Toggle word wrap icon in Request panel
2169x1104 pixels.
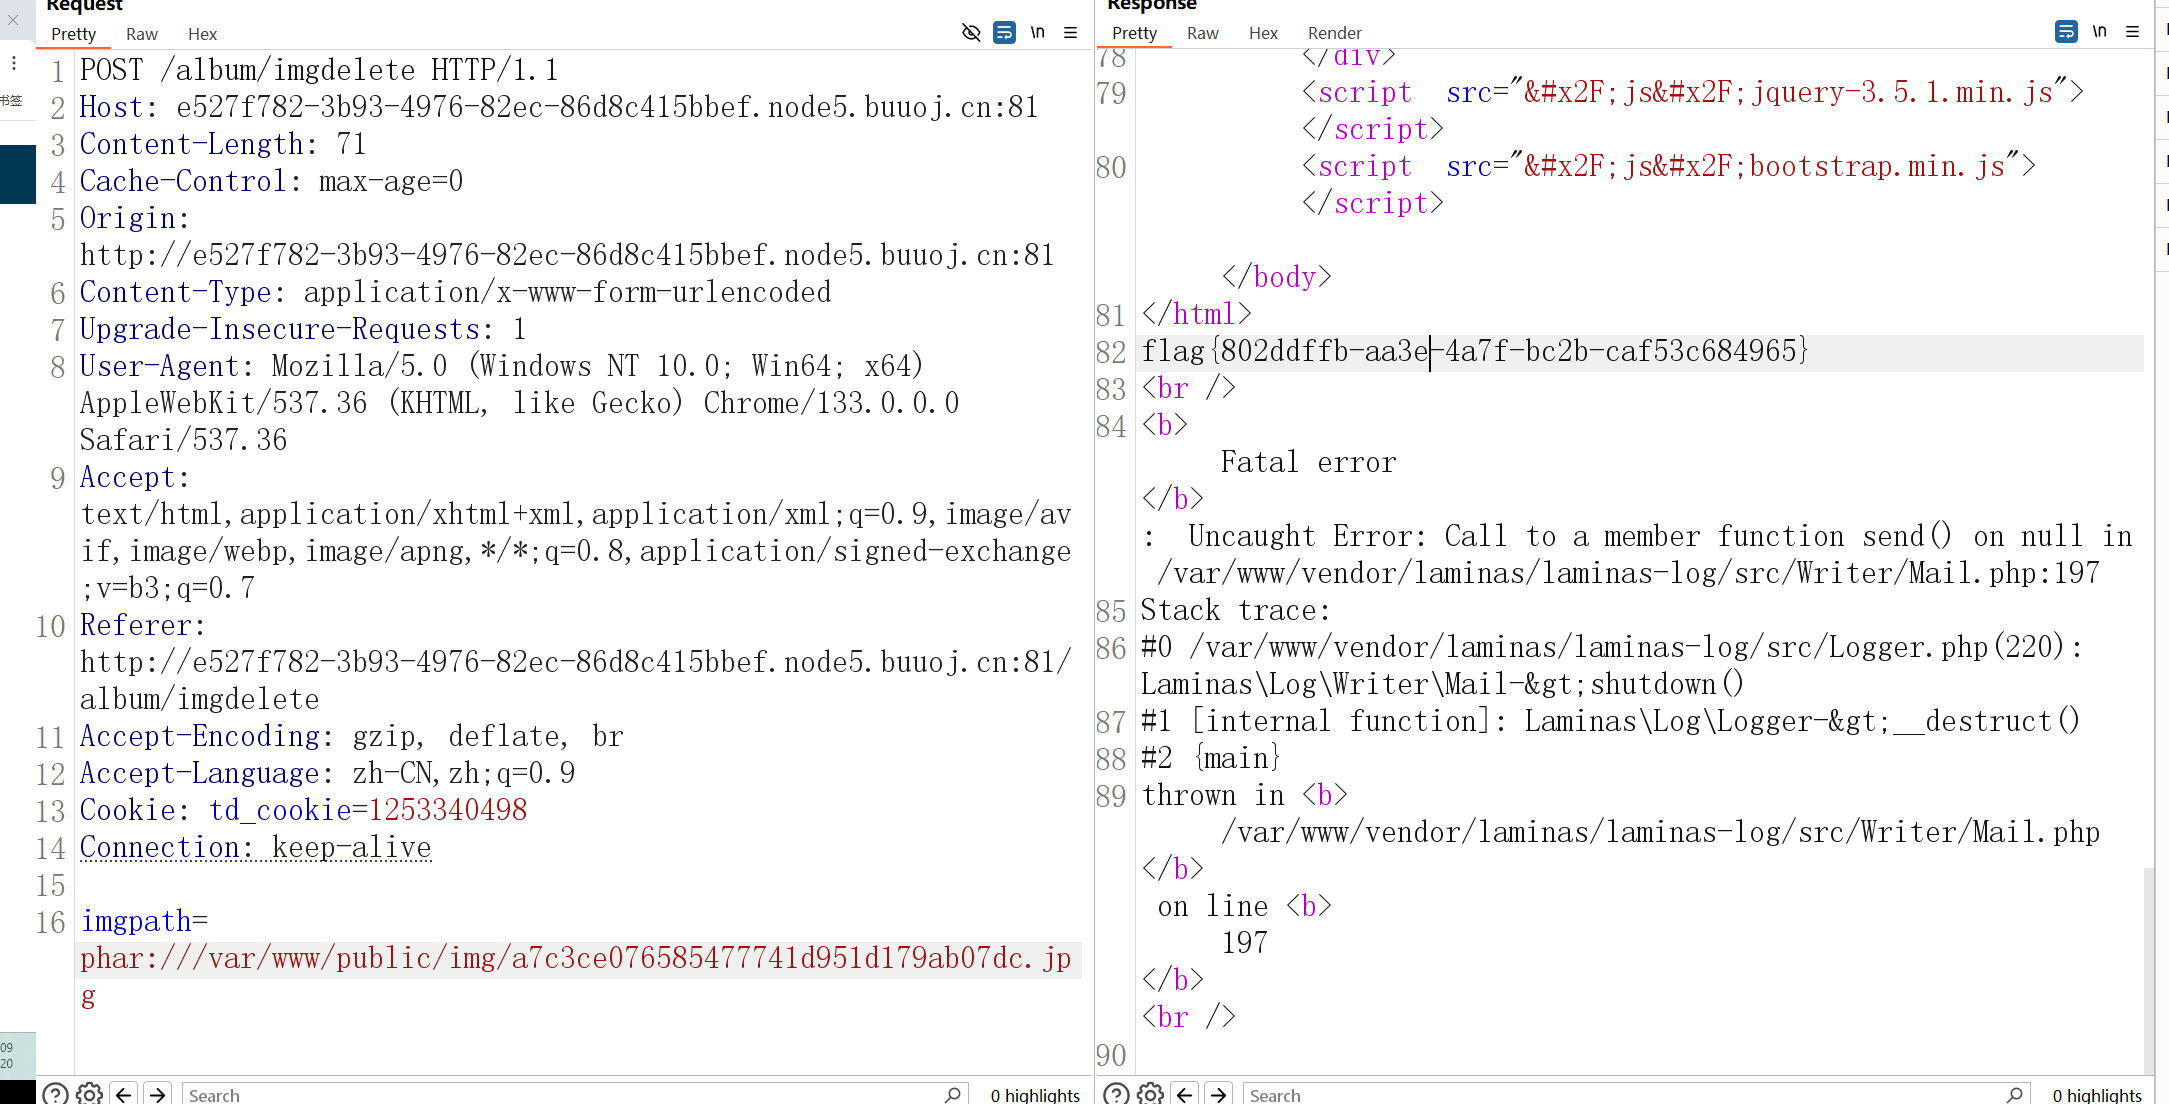pyautogui.click(x=1004, y=33)
